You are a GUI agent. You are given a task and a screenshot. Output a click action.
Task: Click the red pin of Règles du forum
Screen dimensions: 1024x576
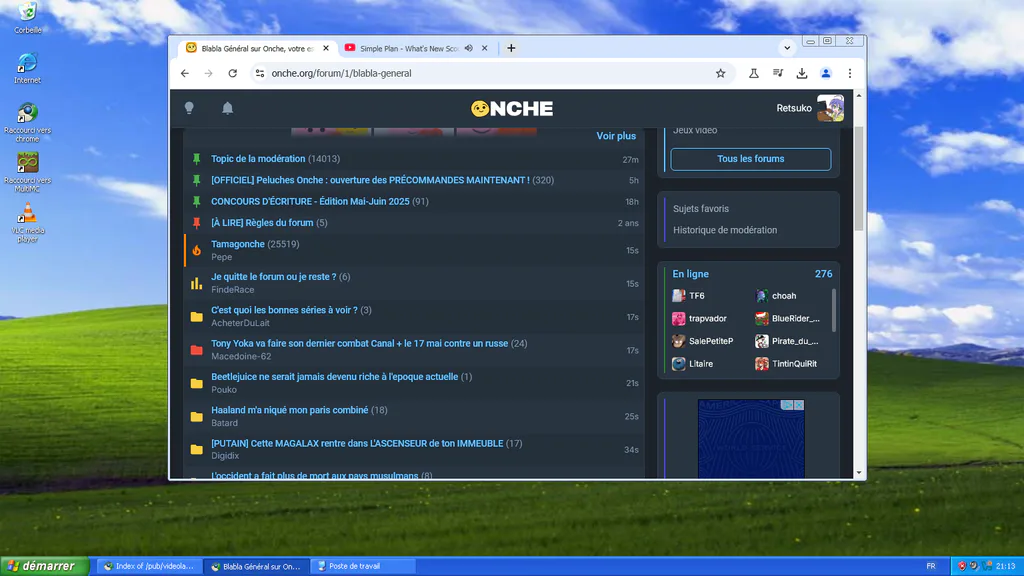point(197,223)
